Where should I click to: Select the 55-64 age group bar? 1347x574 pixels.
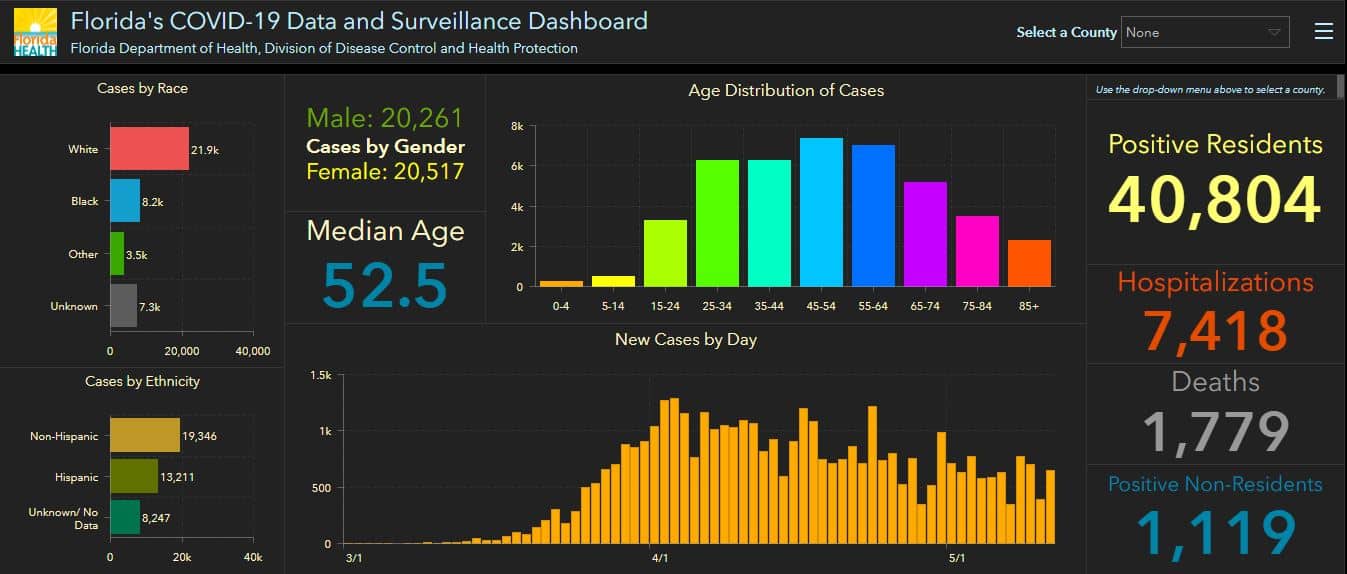[x=873, y=216]
